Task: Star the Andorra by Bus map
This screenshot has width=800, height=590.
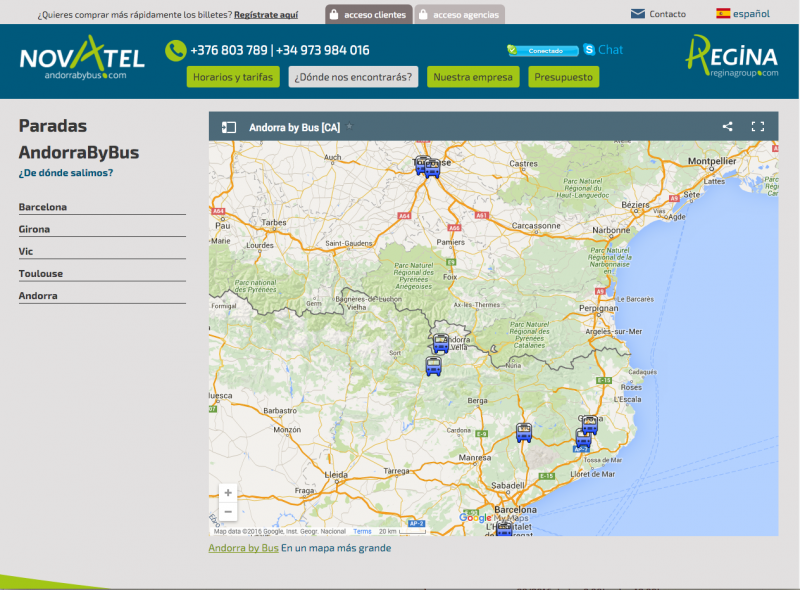Action: 350,127
